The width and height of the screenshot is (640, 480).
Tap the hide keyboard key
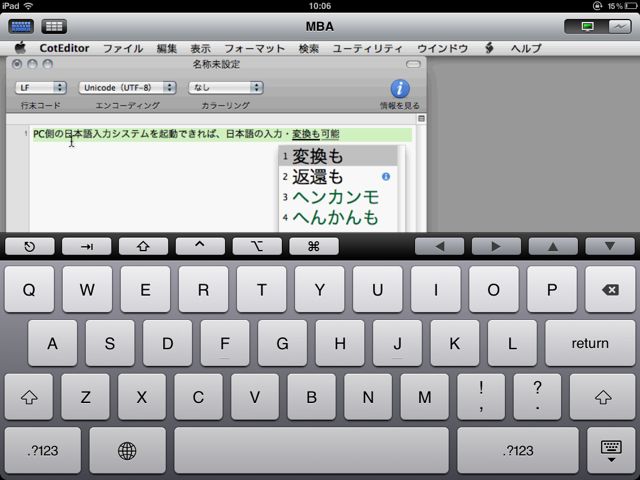(611, 450)
